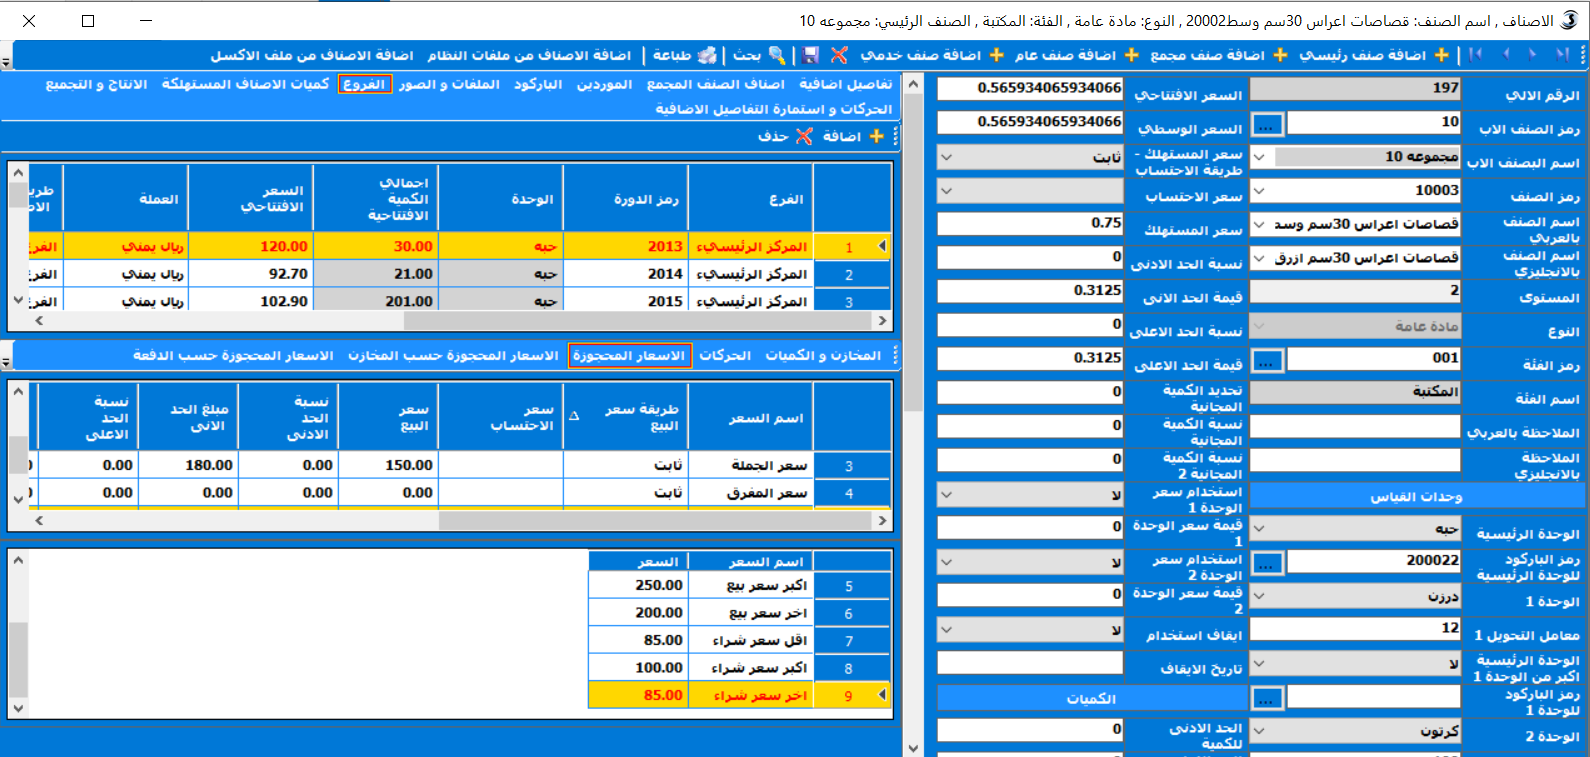The width and height of the screenshot is (1590, 757).
Task: Open الملفات و الصور tab
Action: 449,84
